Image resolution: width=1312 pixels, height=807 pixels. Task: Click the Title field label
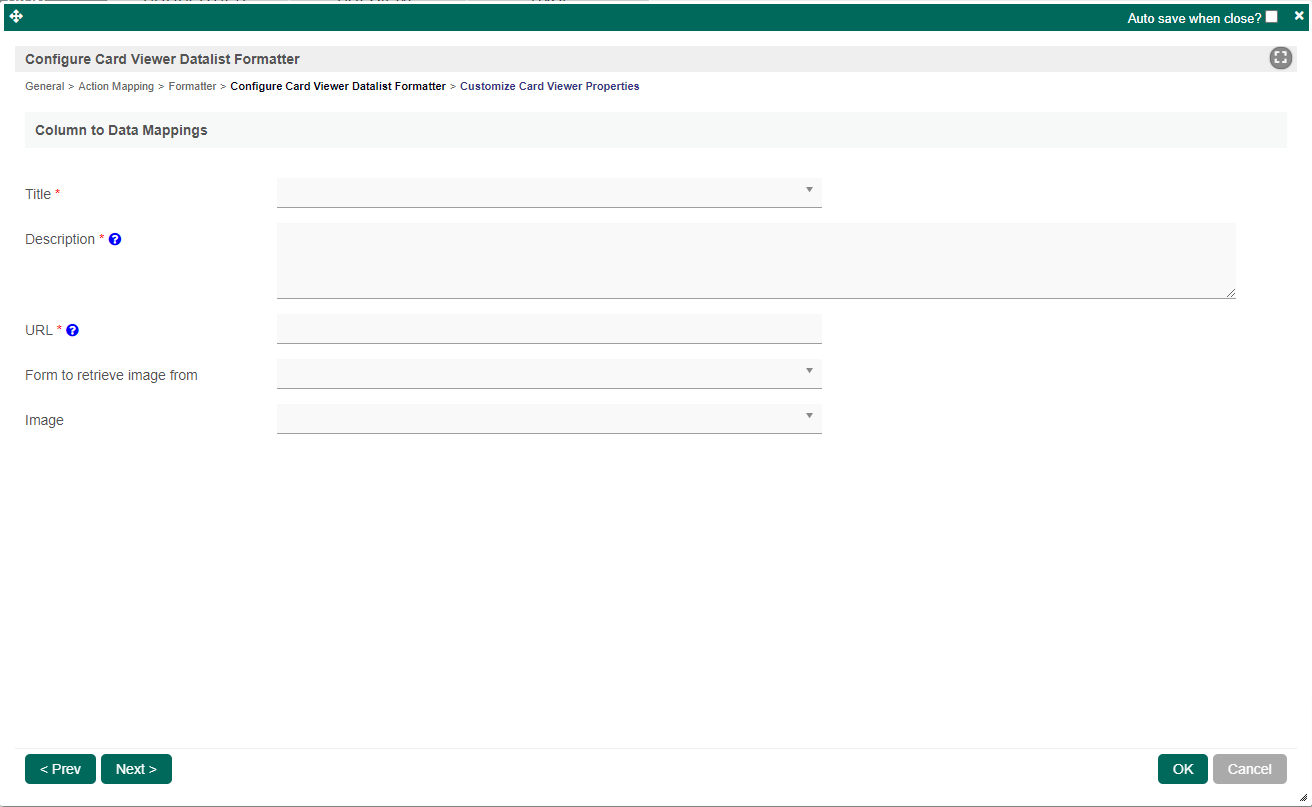coord(38,194)
